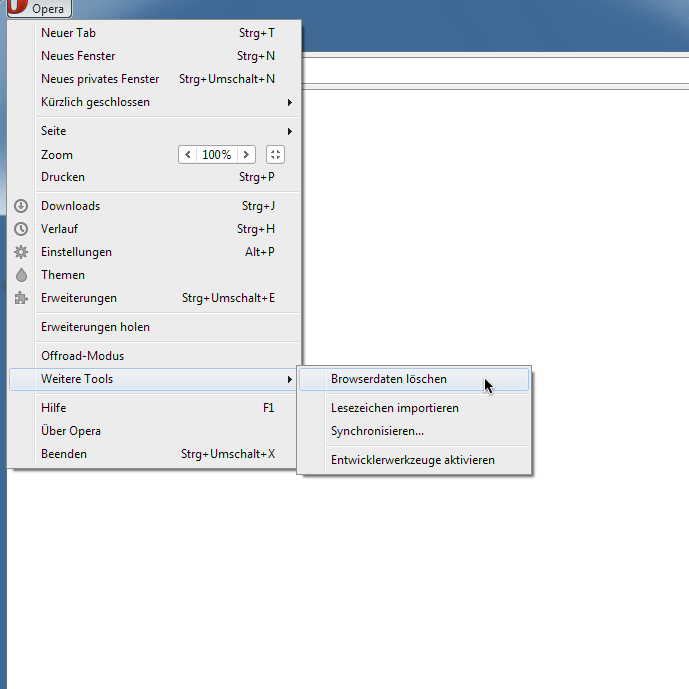Open a new tab via Neuer Tab
Image resolution: width=689 pixels, height=689 pixels.
(x=155, y=33)
